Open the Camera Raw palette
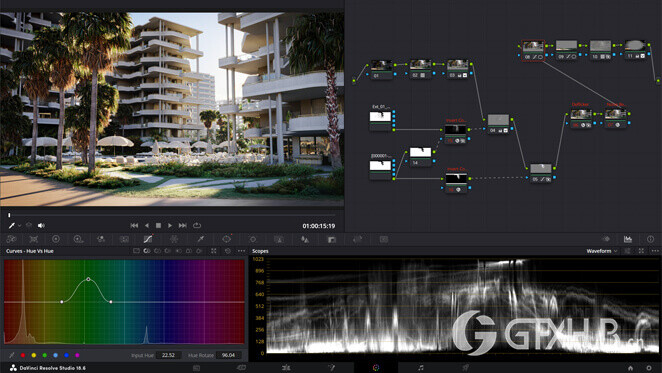Image resolution: width=662 pixels, height=373 pixels. click(x=11, y=239)
